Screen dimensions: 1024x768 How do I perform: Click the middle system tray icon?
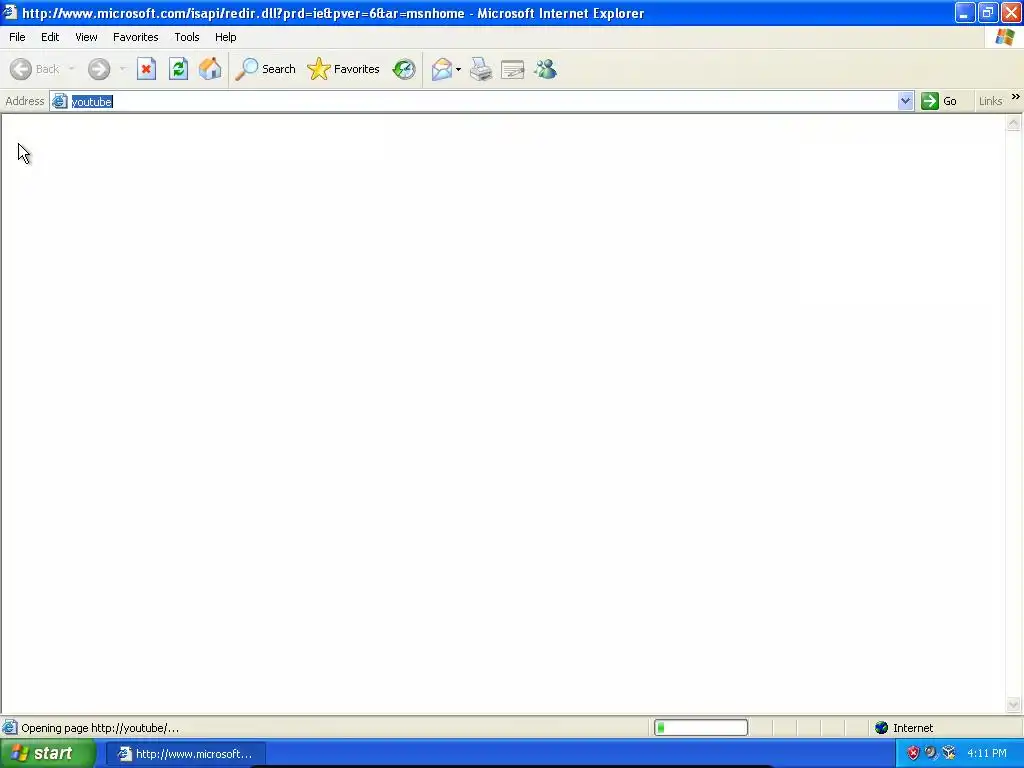(x=931, y=754)
